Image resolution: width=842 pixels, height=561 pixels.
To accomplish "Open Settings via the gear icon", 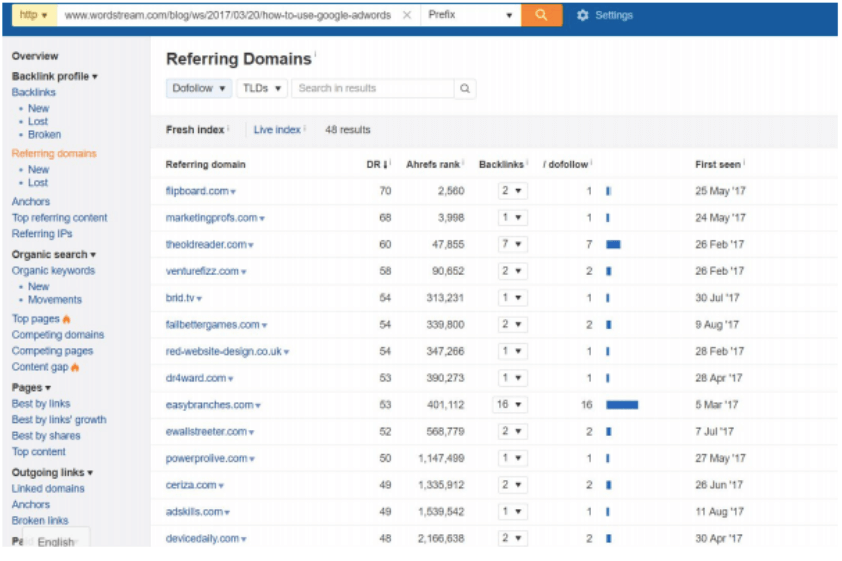I will click(x=583, y=16).
